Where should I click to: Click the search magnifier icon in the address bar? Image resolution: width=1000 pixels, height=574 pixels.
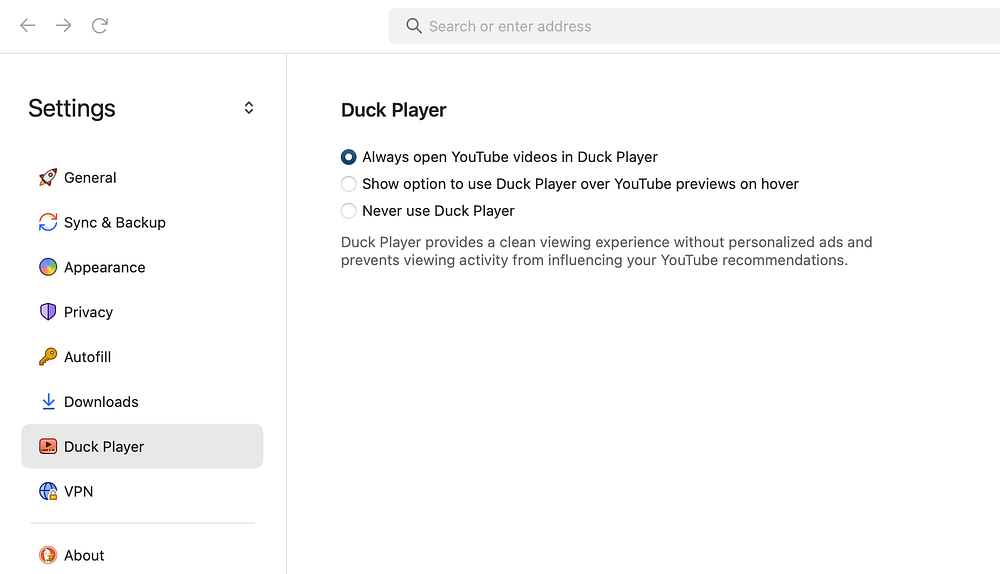pos(413,26)
